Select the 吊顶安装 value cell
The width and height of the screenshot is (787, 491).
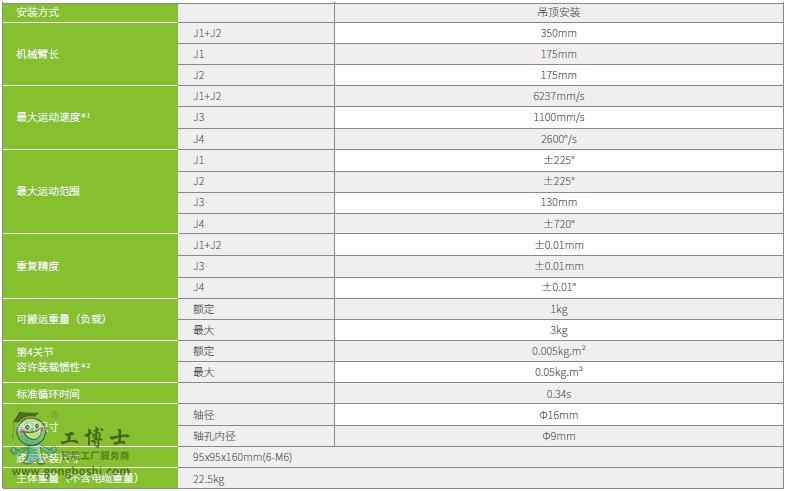tap(558, 12)
